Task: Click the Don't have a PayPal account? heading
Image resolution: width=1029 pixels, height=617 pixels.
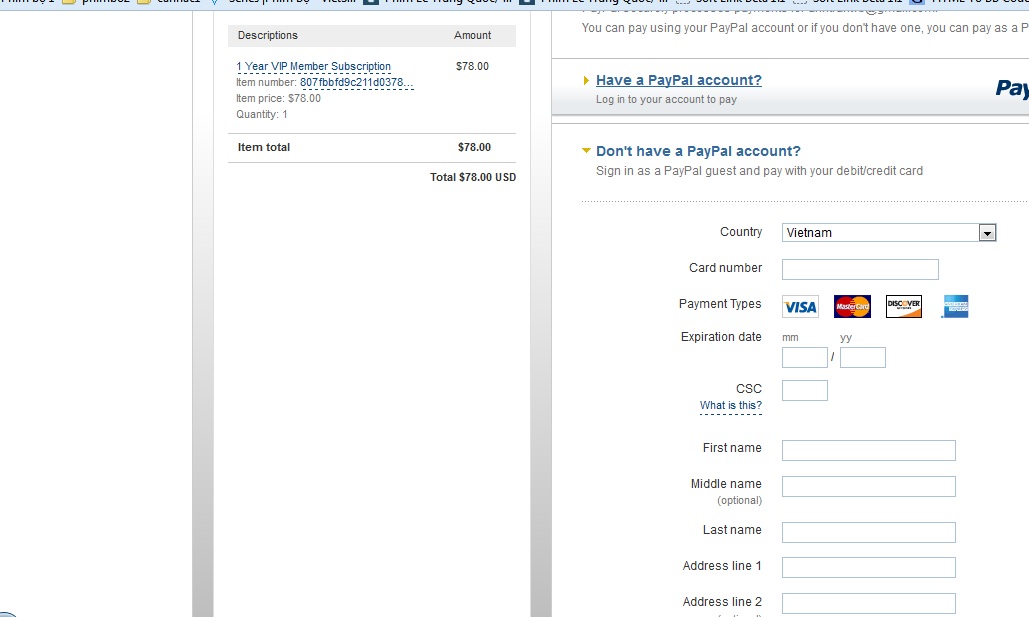Action: [x=698, y=151]
